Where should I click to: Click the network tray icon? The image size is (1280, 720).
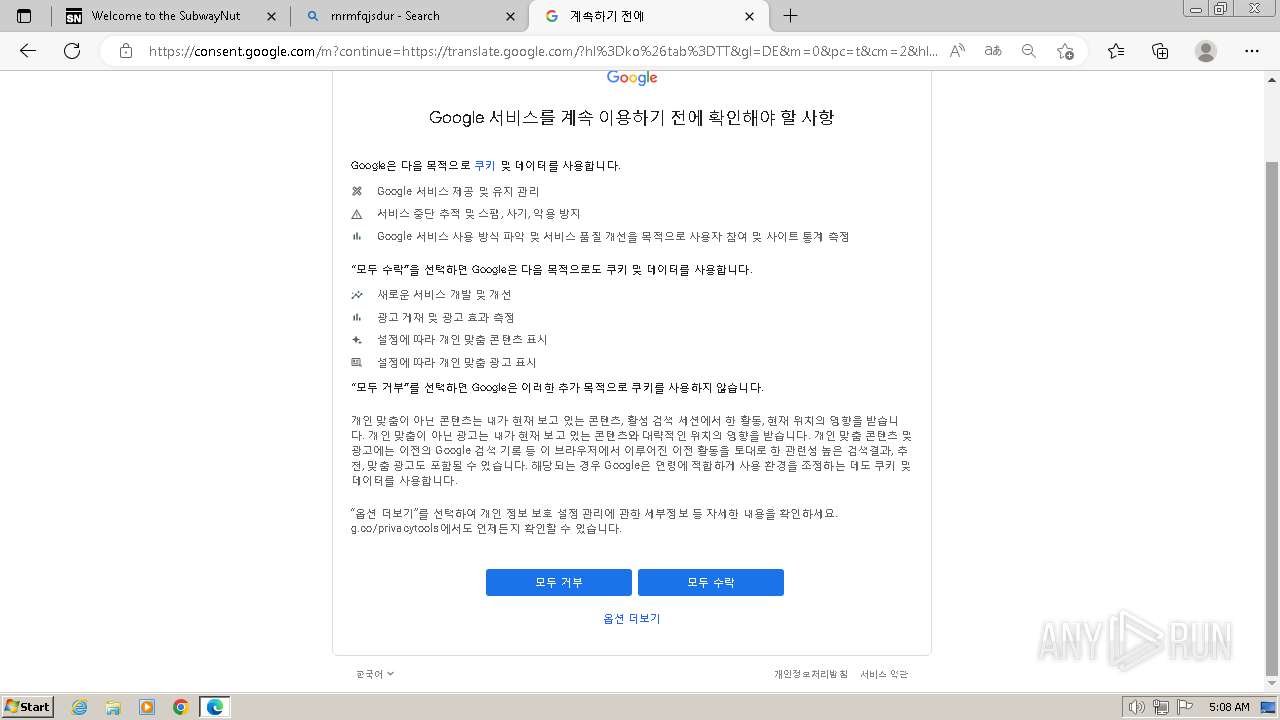click(1161, 707)
